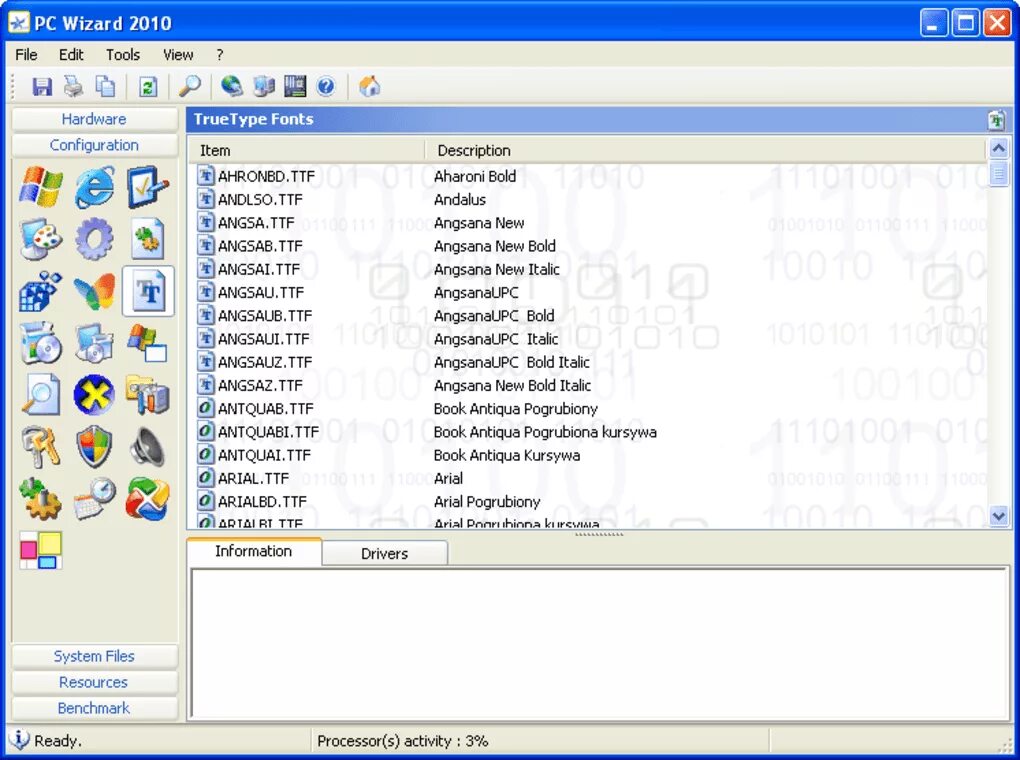Click the Print toolbar icon
This screenshot has width=1020, height=760.
(x=74, y=87)
